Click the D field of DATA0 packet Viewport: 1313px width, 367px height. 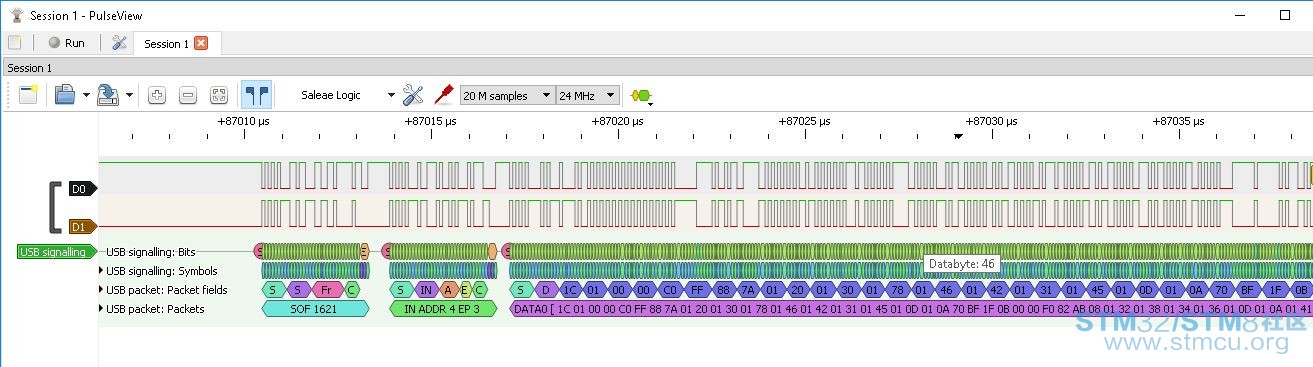click(546, 290)
